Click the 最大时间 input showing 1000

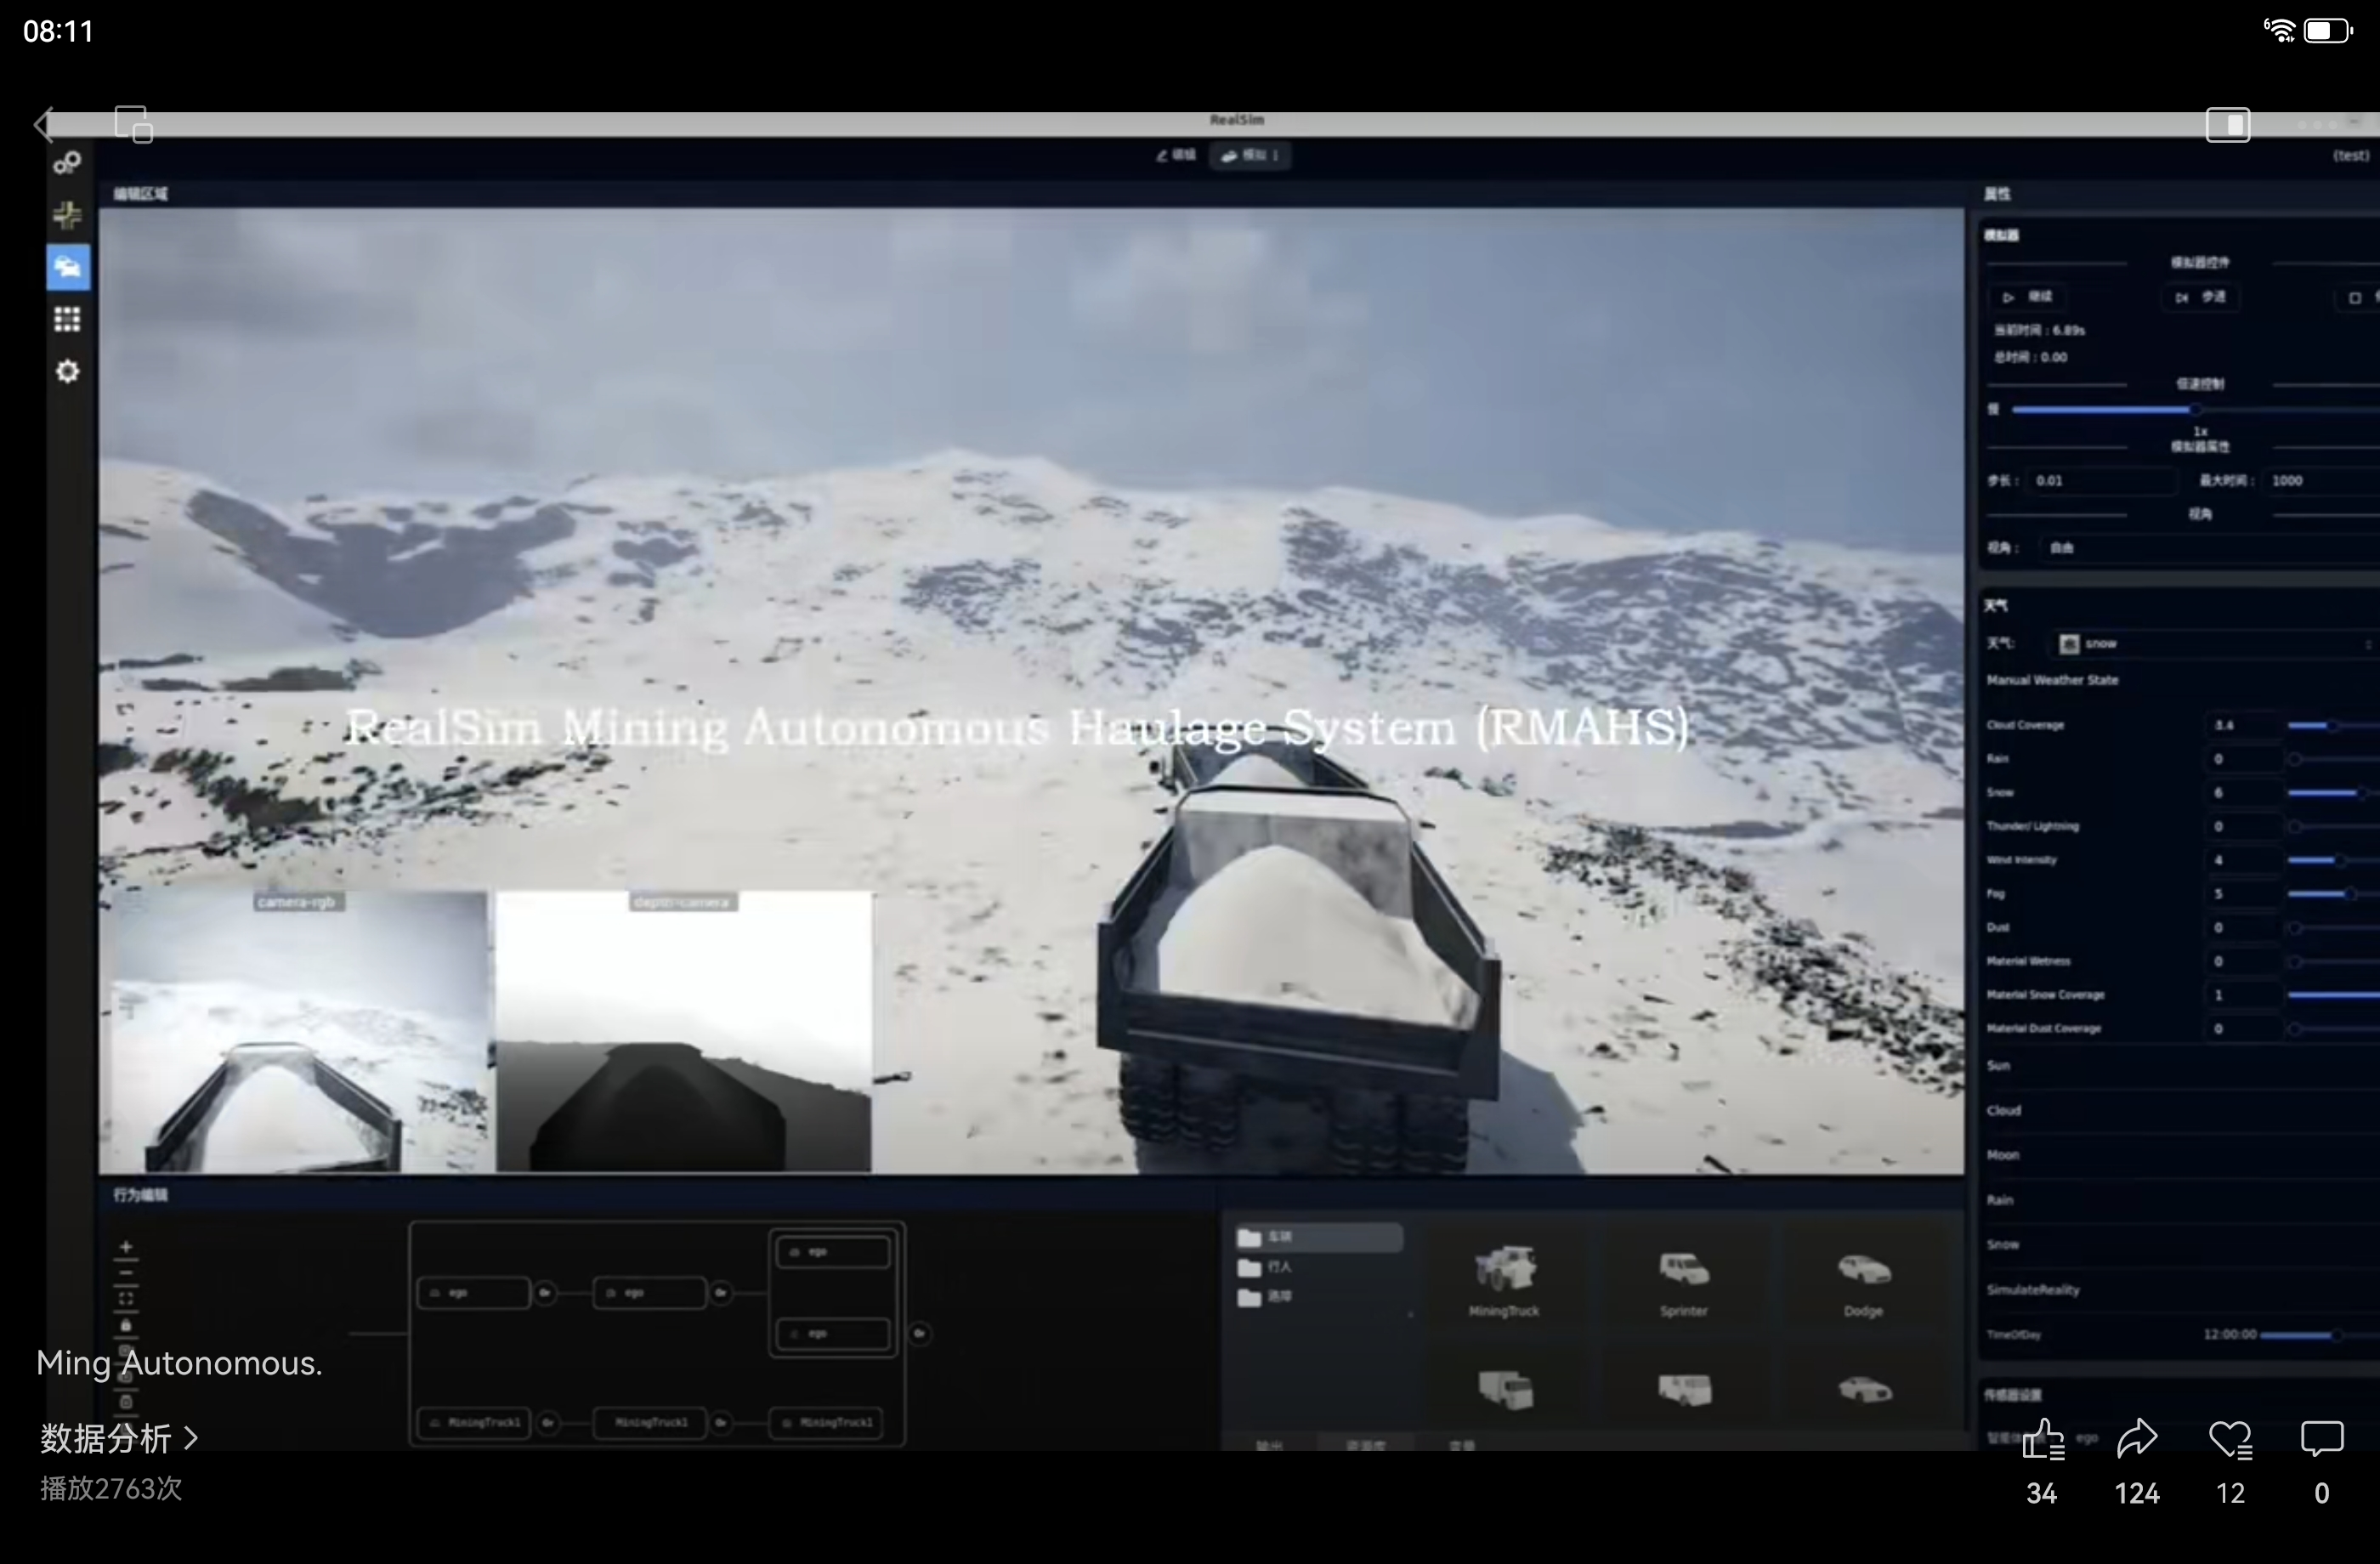point(2322,481)
